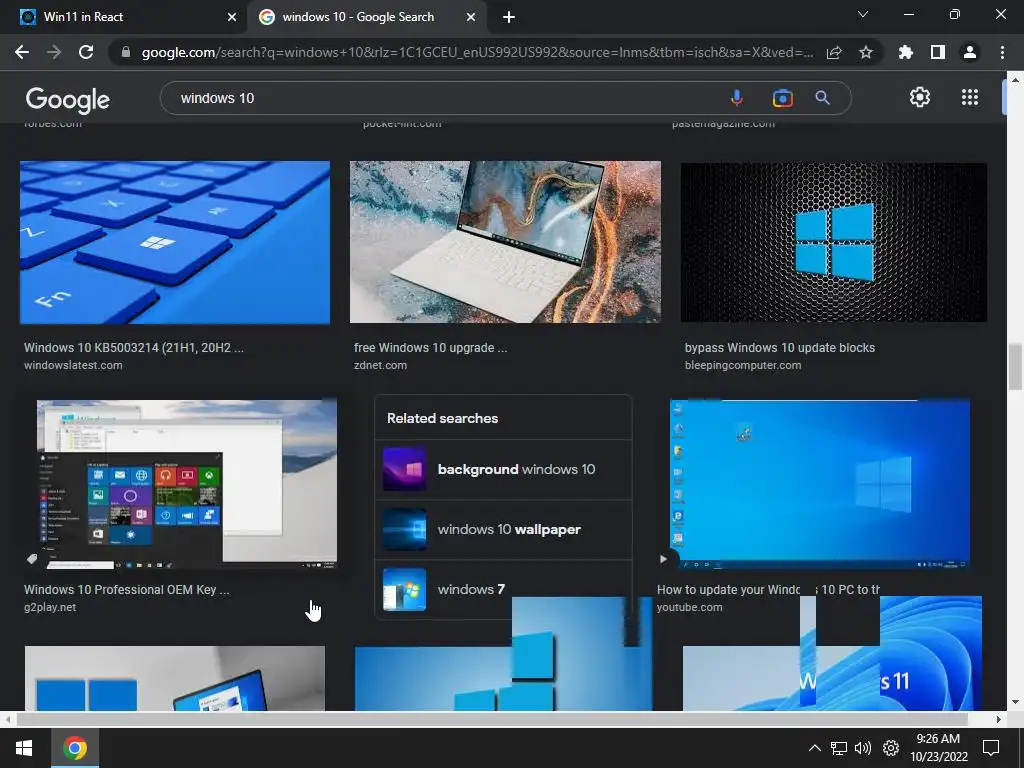Open the Chrome profile icon
This screenshot has width=1024, height=768.
pos(970,52)
